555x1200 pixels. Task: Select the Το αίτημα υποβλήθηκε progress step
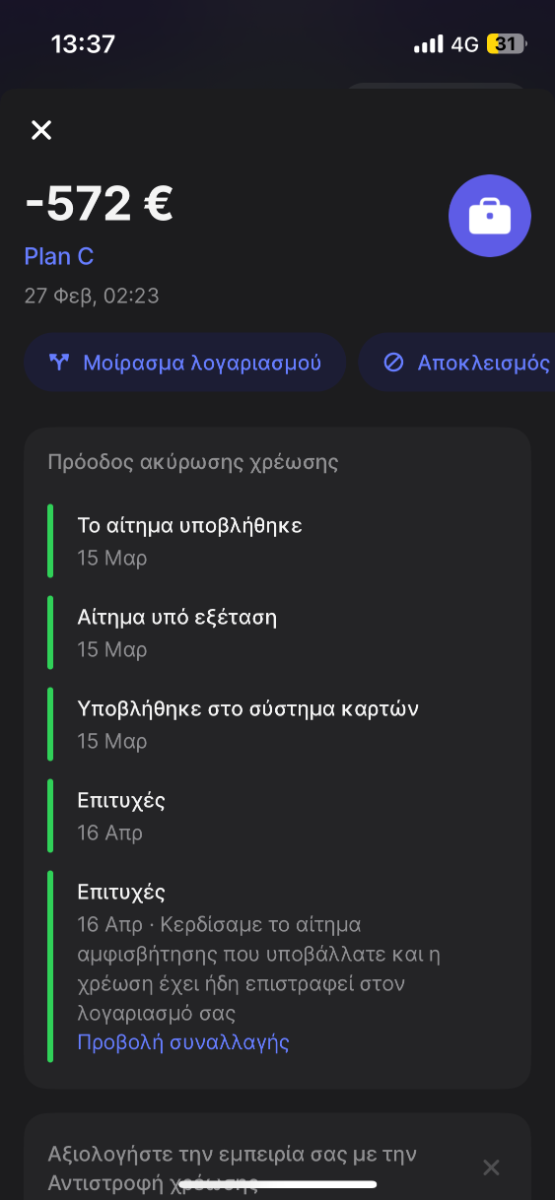pos(277,541)
